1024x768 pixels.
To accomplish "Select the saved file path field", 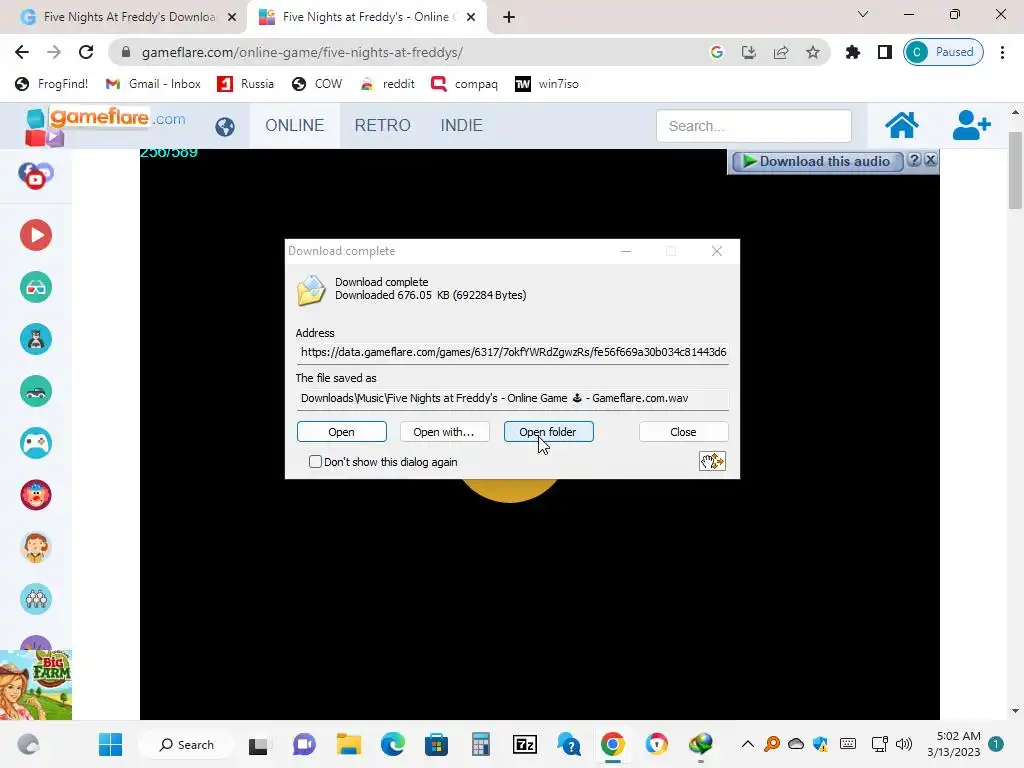I will [x=513, y=398].
